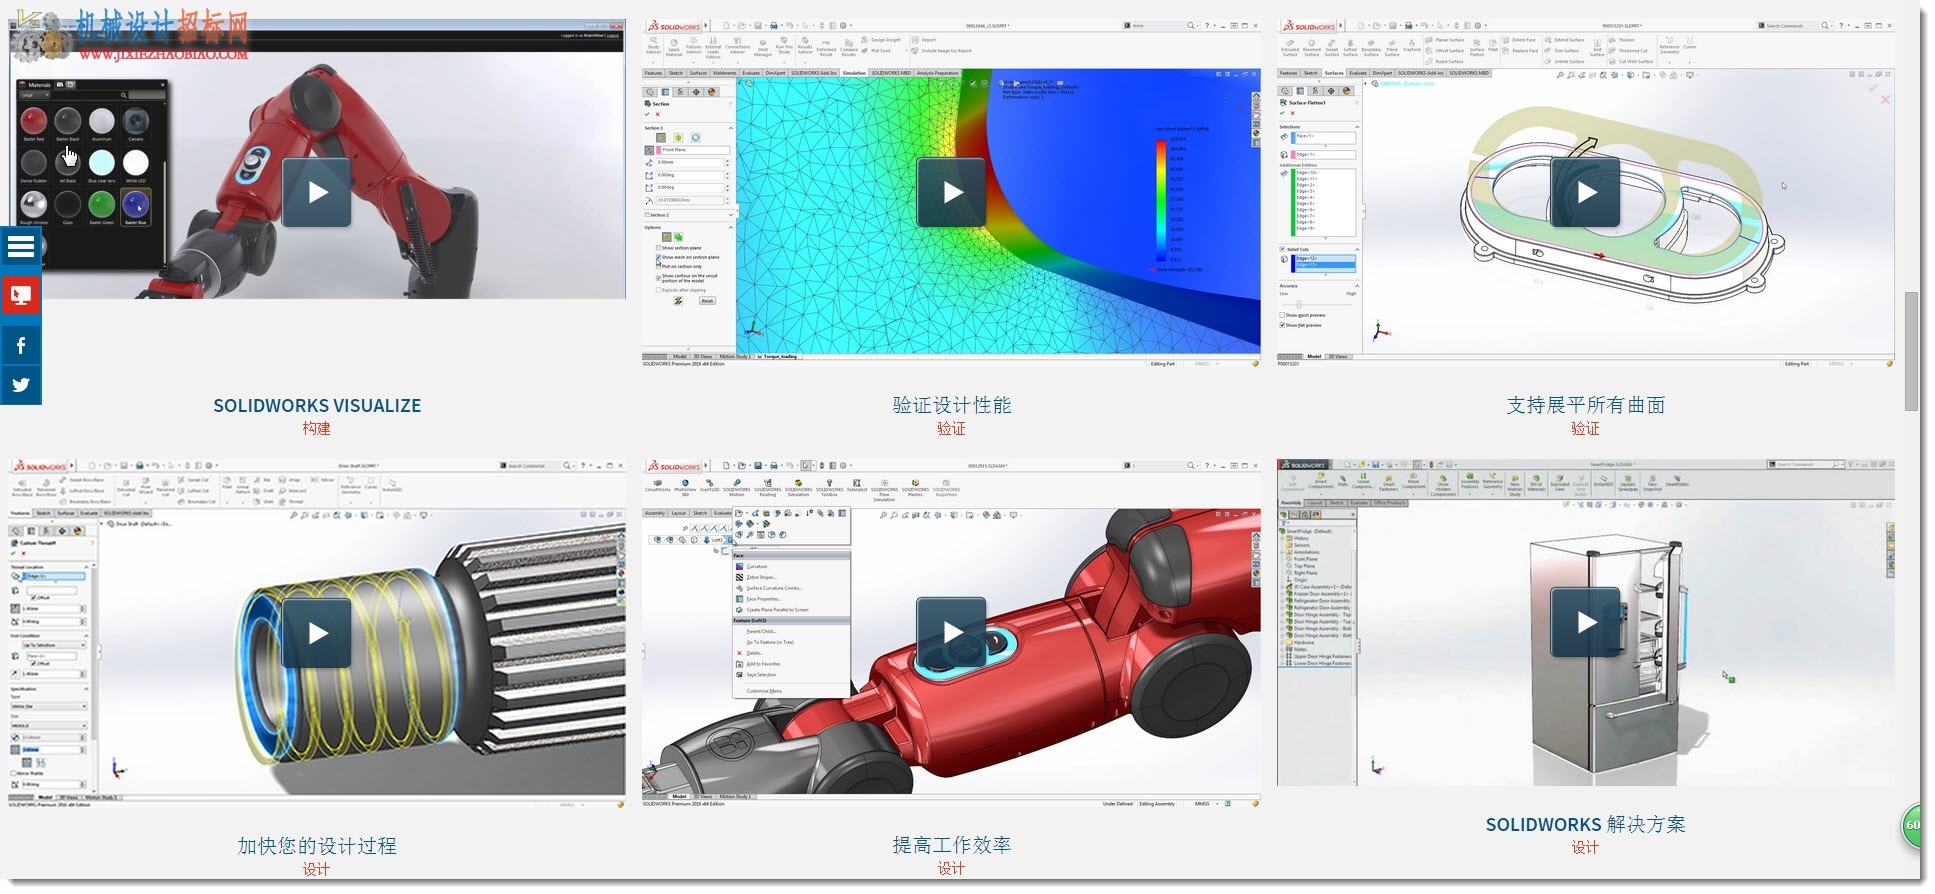1935x894 pixels.
Task: Click the red presentation screen sidebar icon
Action: (21, 296)
